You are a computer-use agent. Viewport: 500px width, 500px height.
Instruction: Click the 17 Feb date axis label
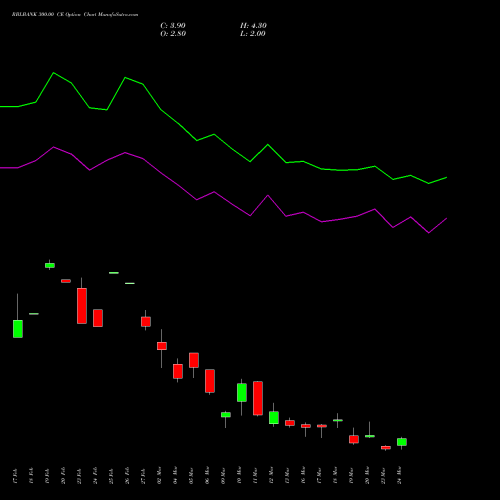coord(16,476)
